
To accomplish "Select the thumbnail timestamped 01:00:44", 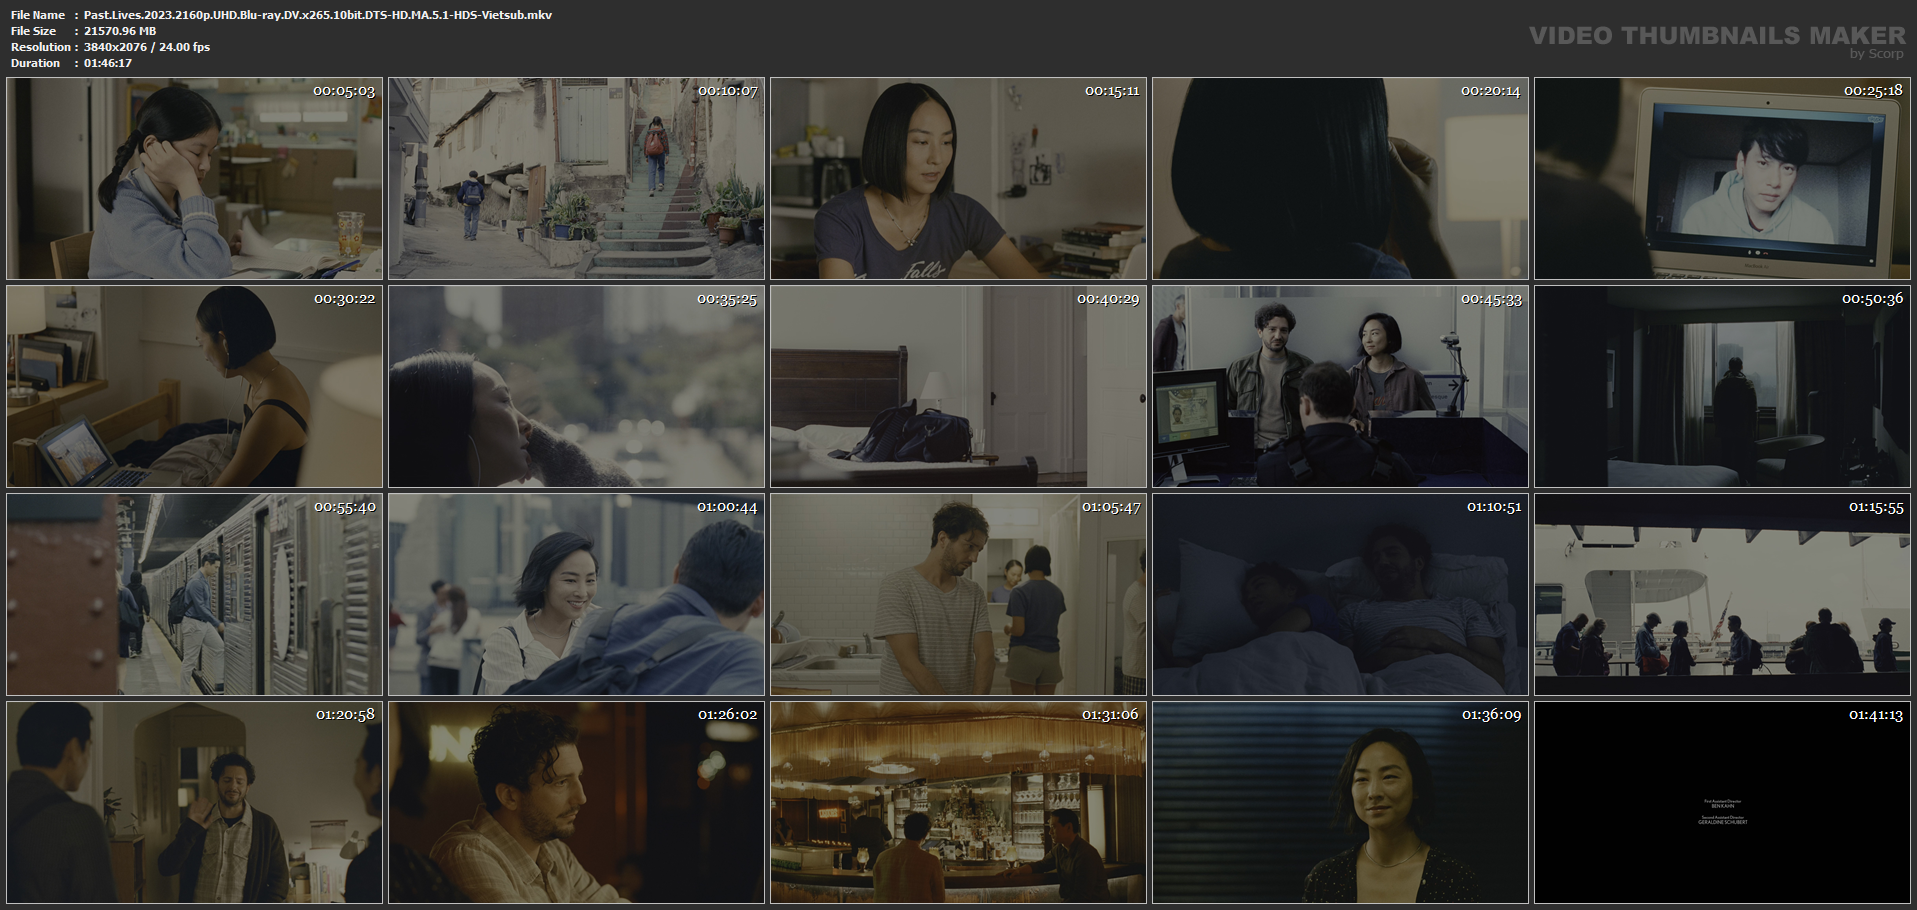I will (x=577, y=595).
